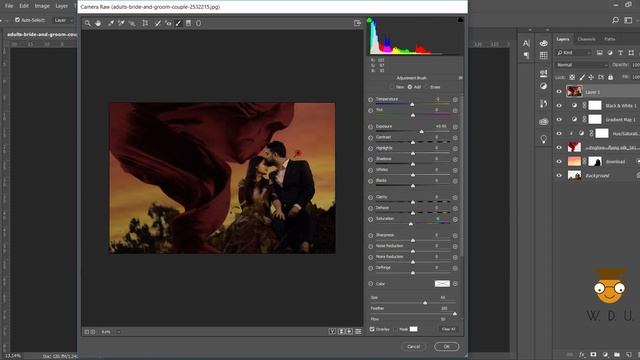Hide the Gradient Map 1 layer
Screen dimensions: 640x360
(x=559, y=120)
